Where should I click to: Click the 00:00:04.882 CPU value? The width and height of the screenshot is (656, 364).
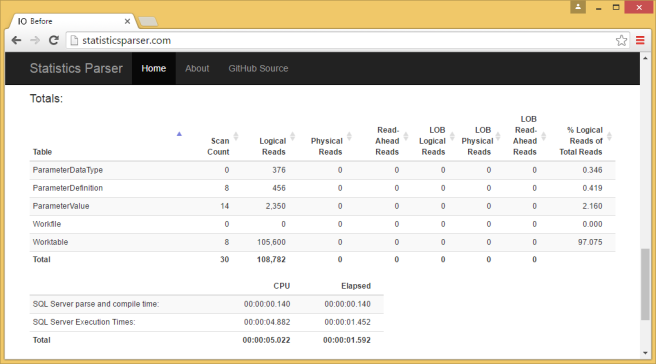click(267, 322)
